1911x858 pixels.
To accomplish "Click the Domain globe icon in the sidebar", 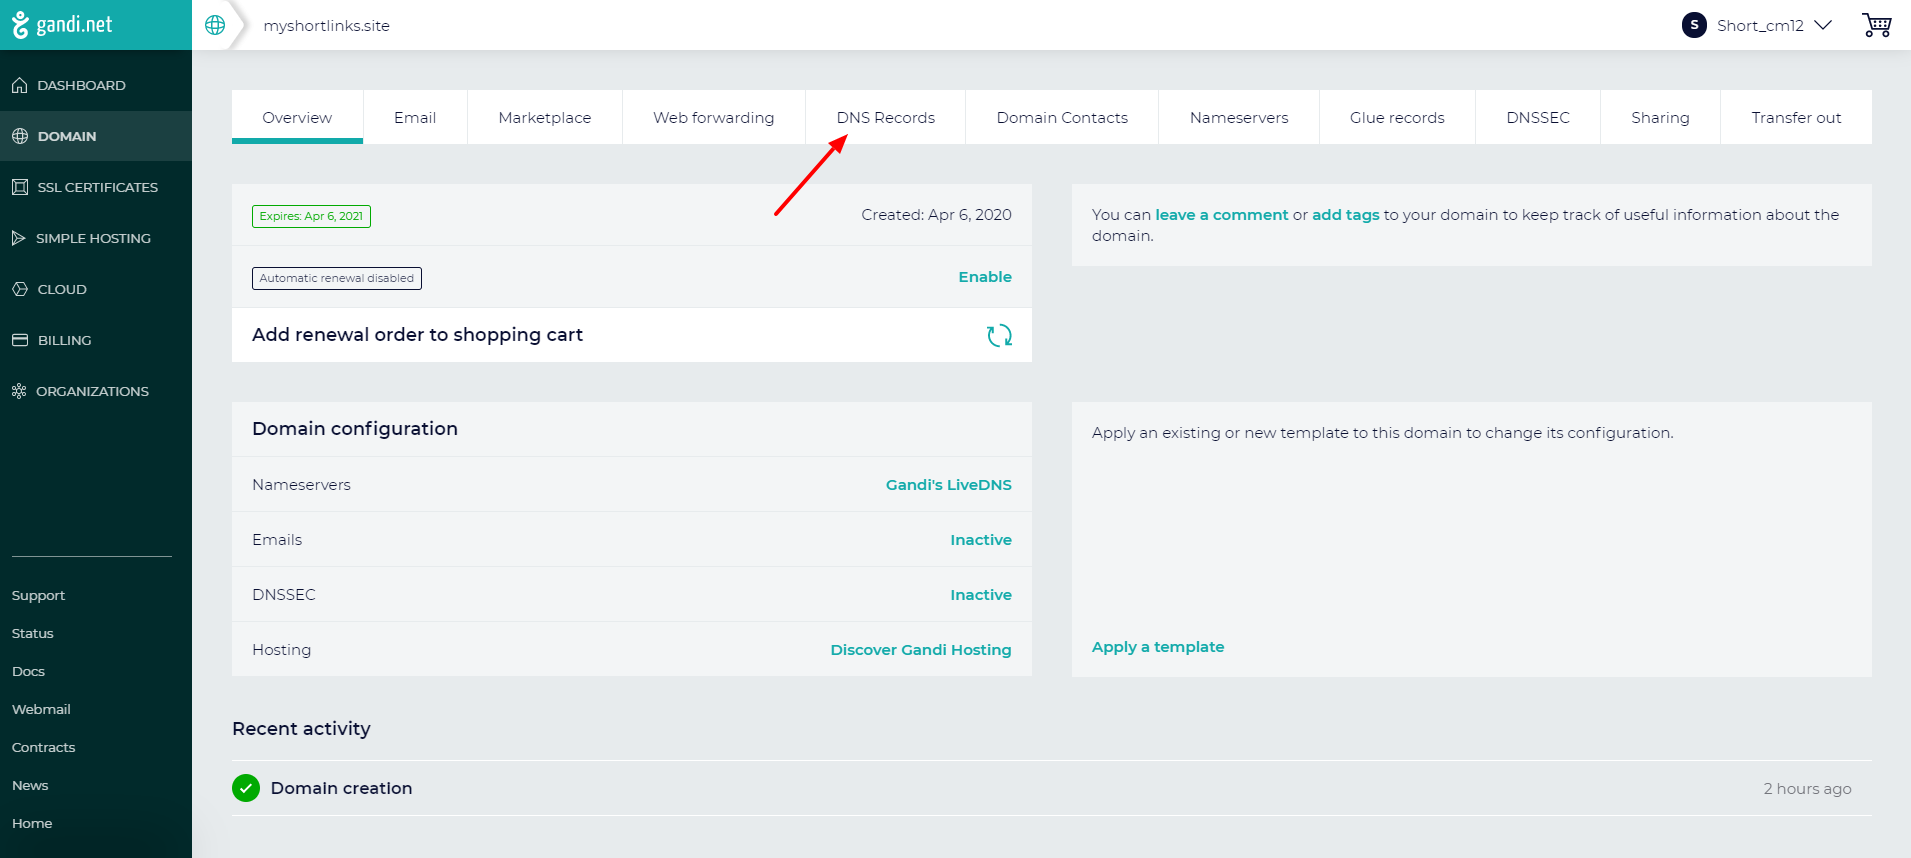I will [x=20, y=136].
